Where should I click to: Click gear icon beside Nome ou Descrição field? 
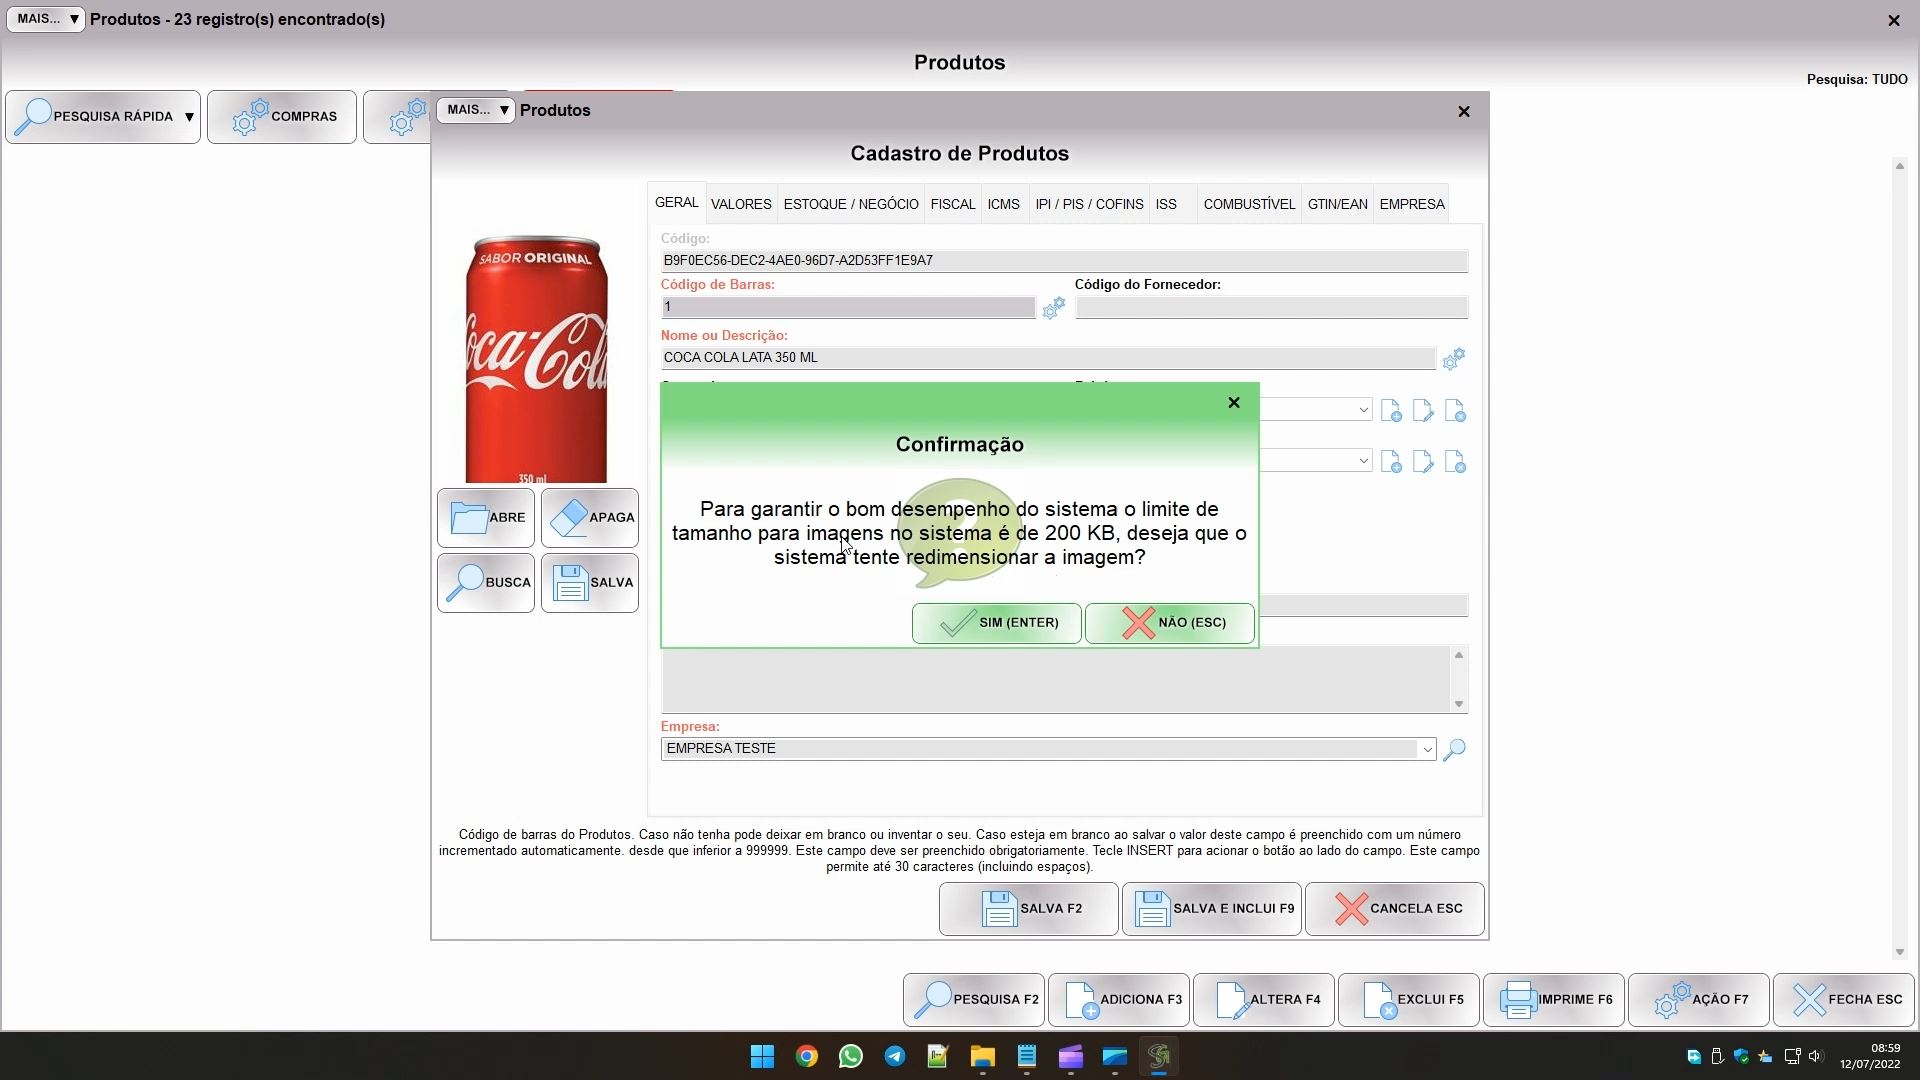[1453, 358]
